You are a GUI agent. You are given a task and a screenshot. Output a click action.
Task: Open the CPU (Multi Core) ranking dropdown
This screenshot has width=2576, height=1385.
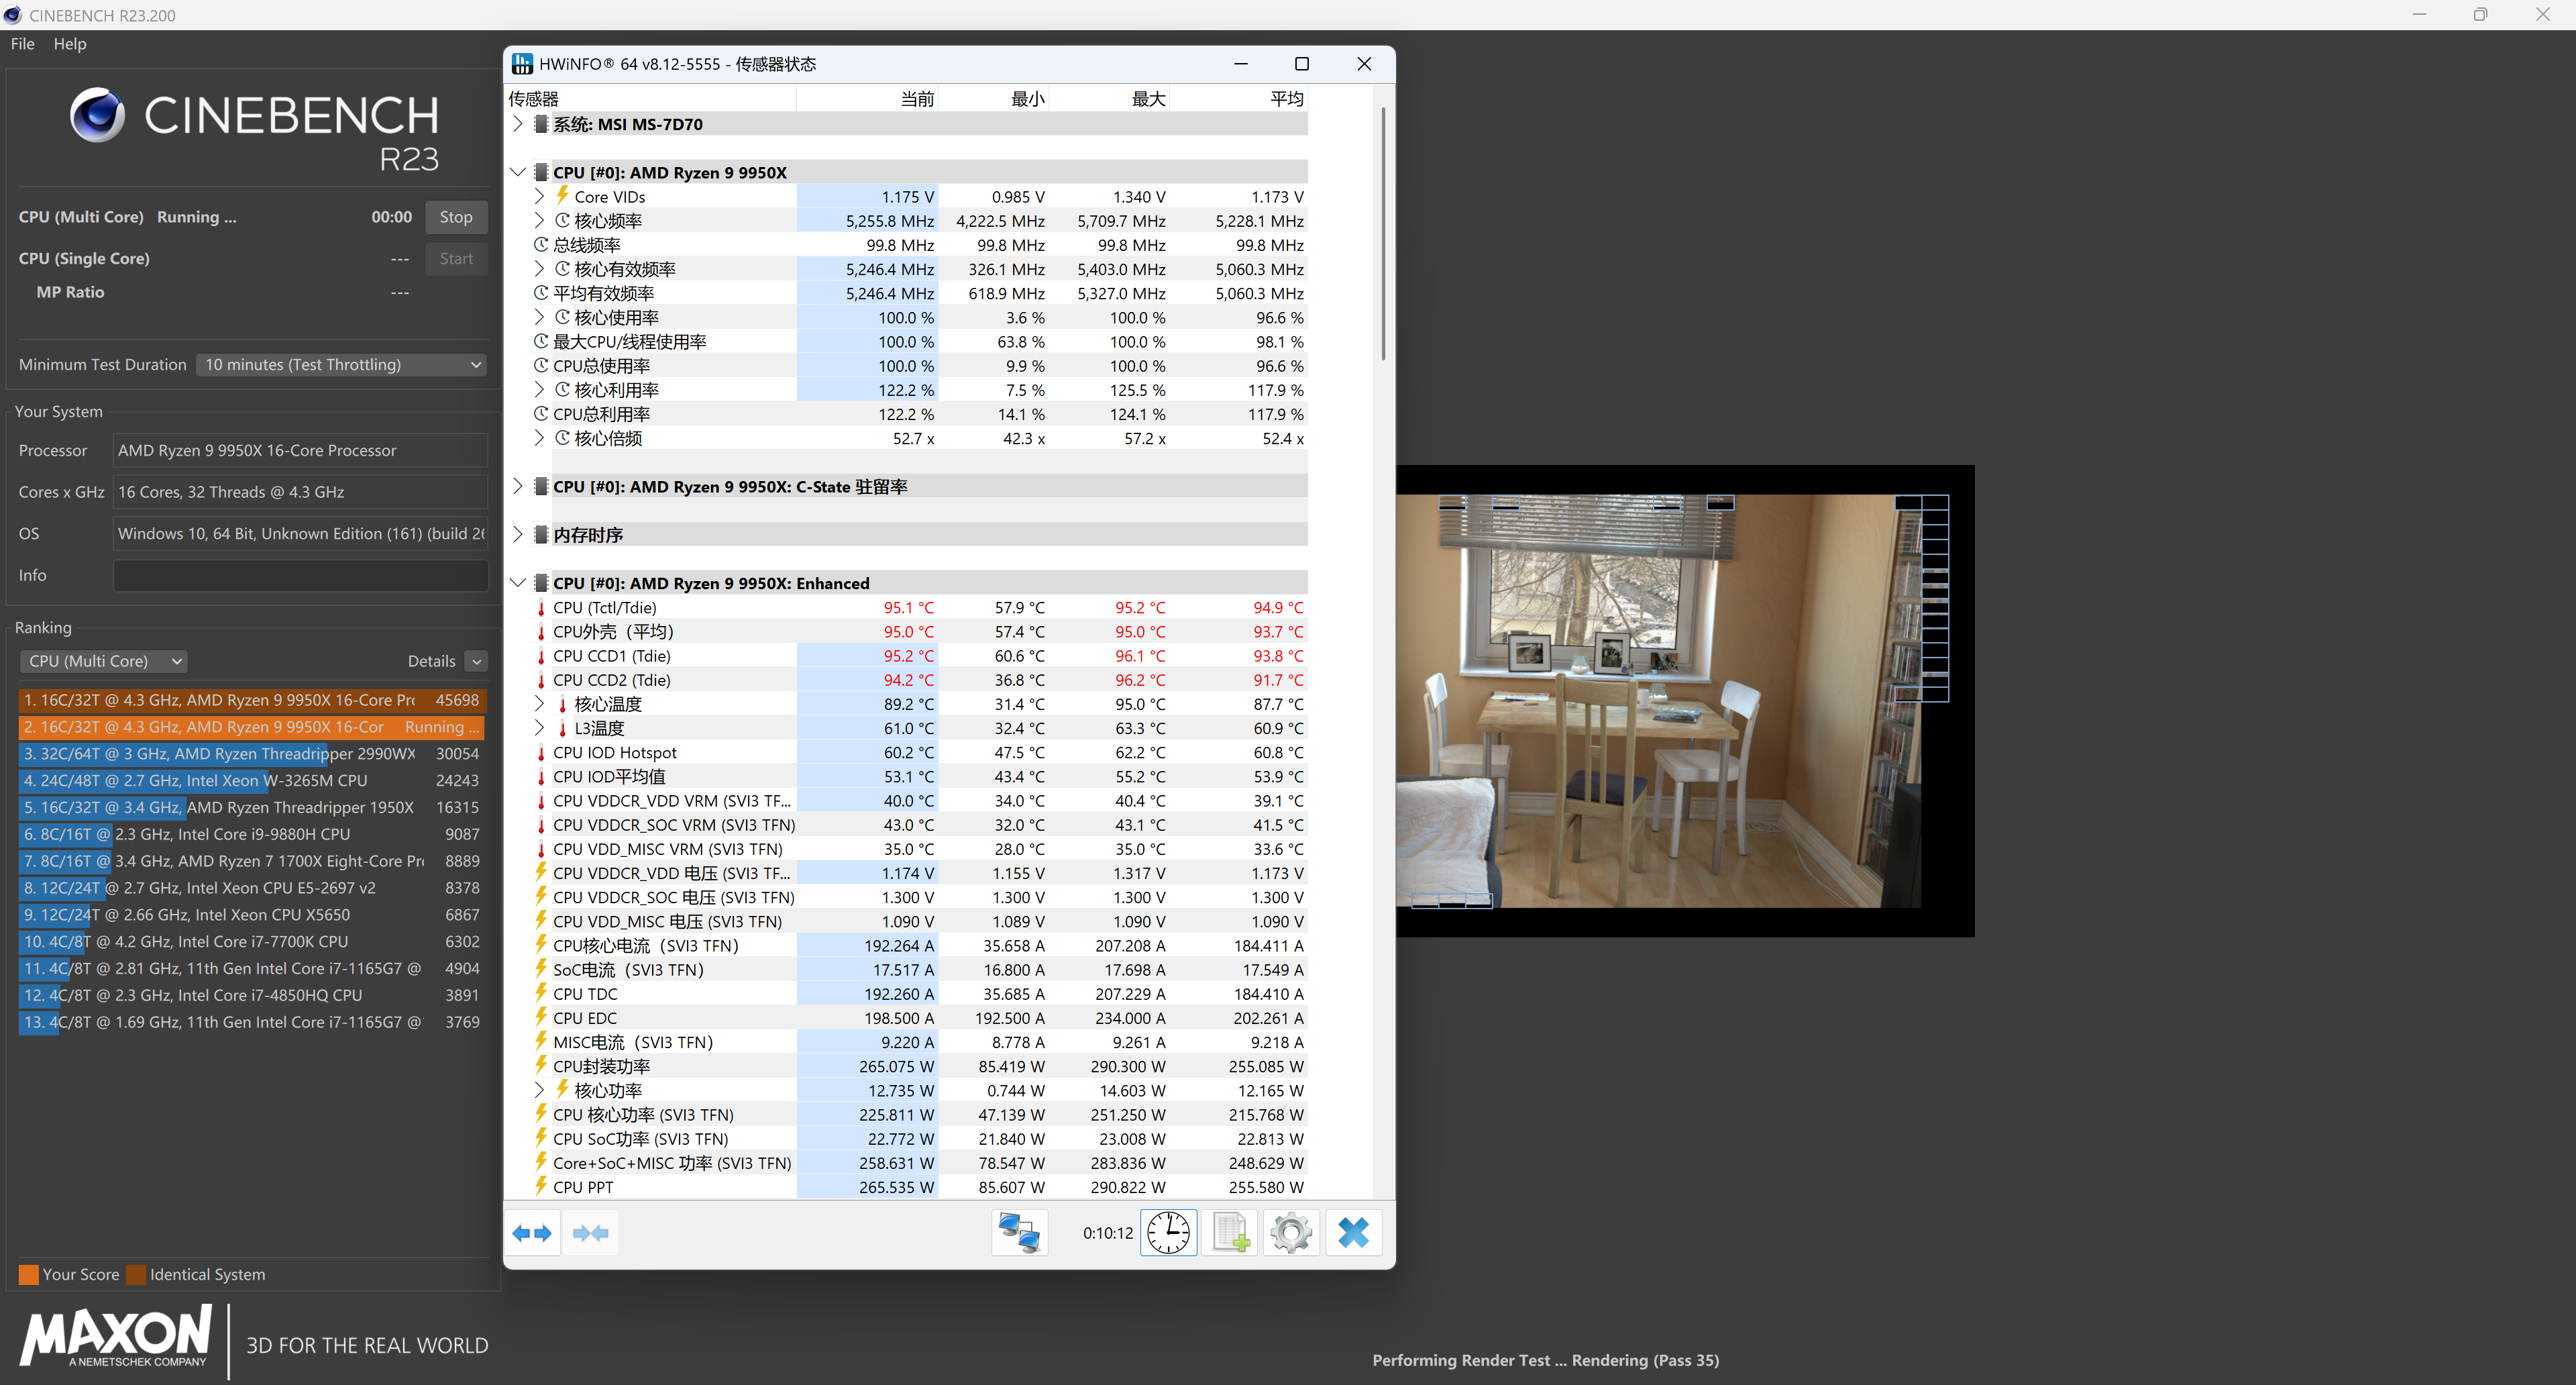pyautogui.click(x=104, y=661)
